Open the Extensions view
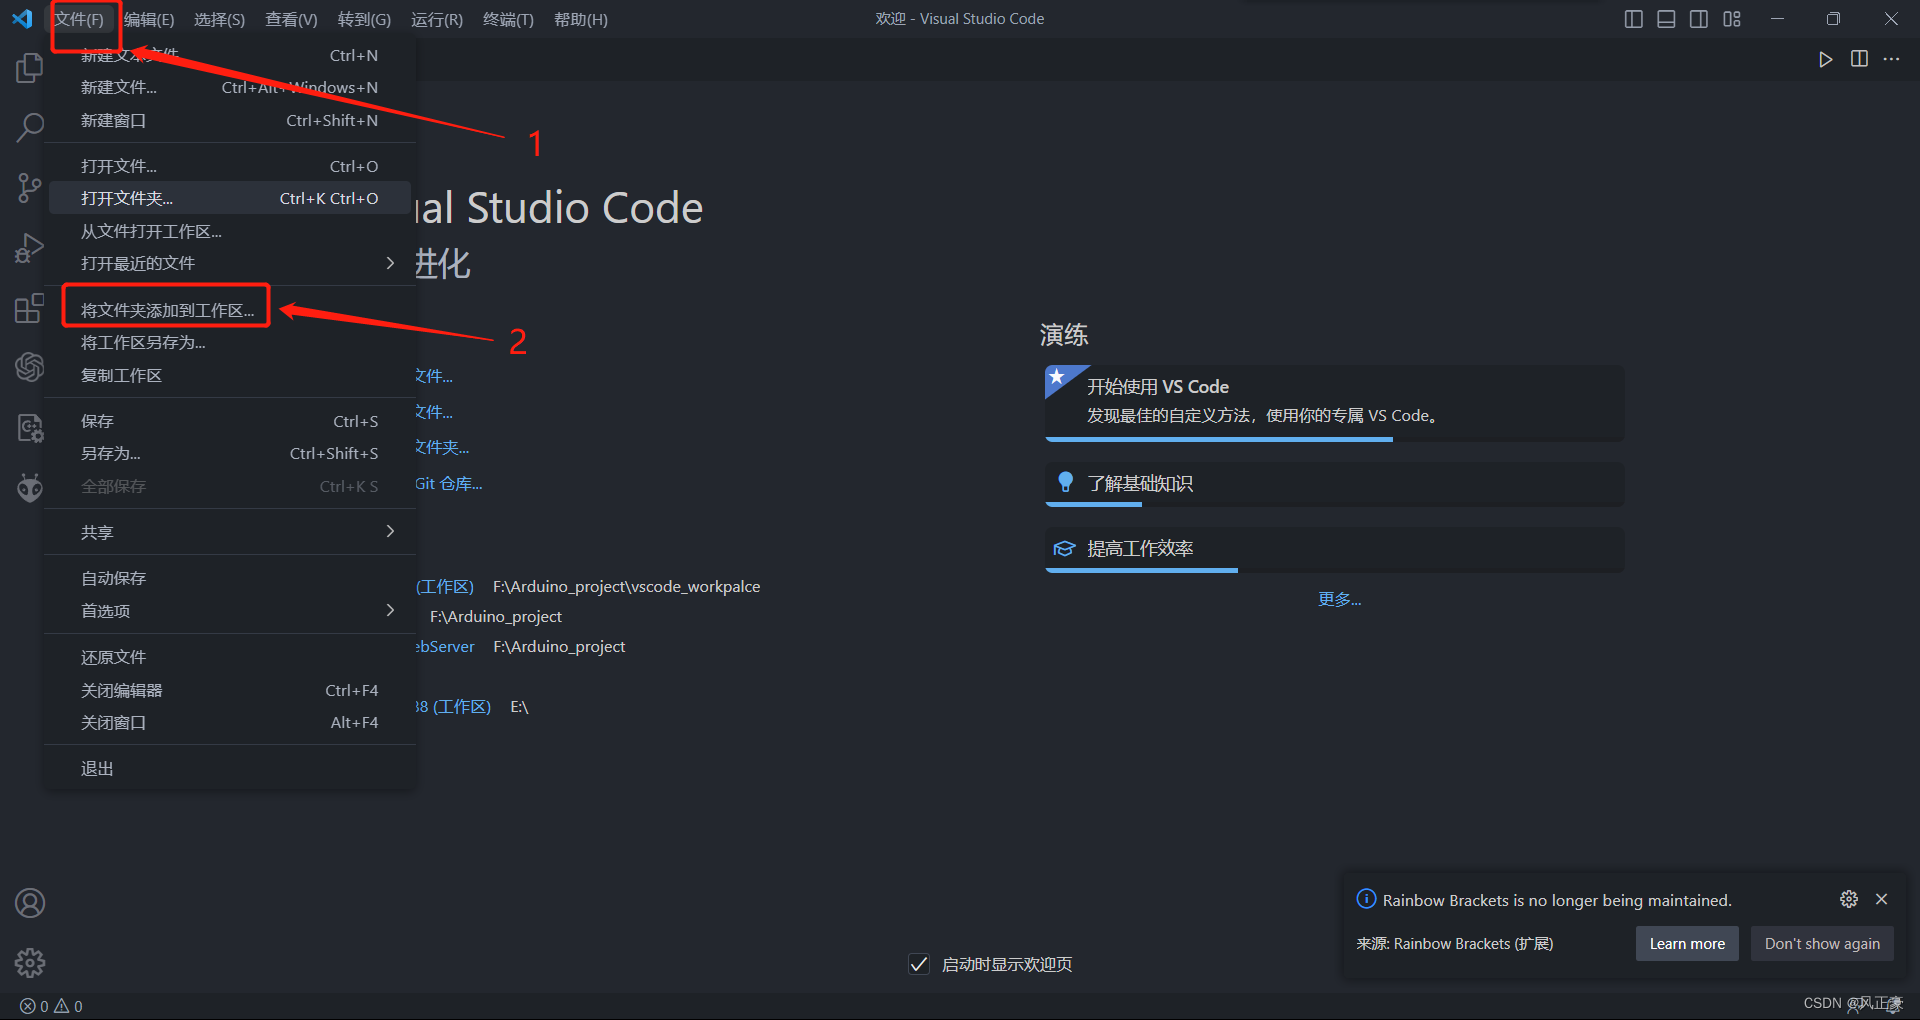The image size is (1920, 1020). pyautogui.click(x=30, y=308)
